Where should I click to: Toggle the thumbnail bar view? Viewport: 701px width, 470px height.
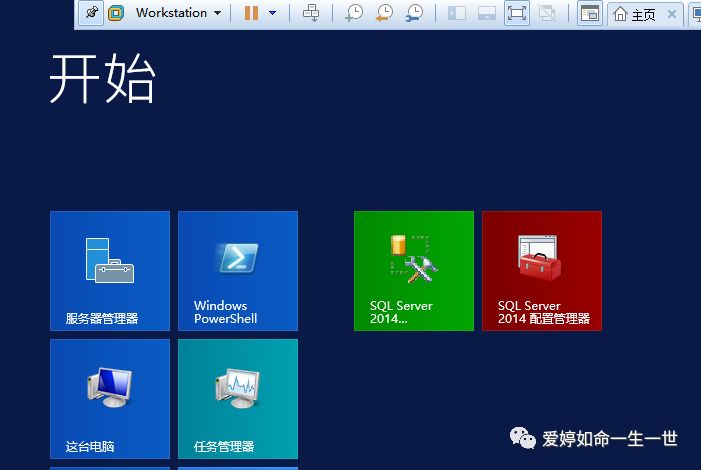click(x=486, y=13)
